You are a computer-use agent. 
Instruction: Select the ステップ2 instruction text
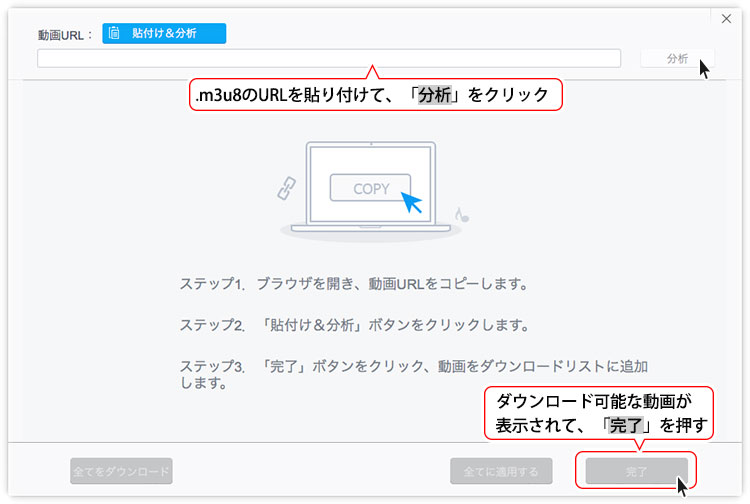click(354, 326)
